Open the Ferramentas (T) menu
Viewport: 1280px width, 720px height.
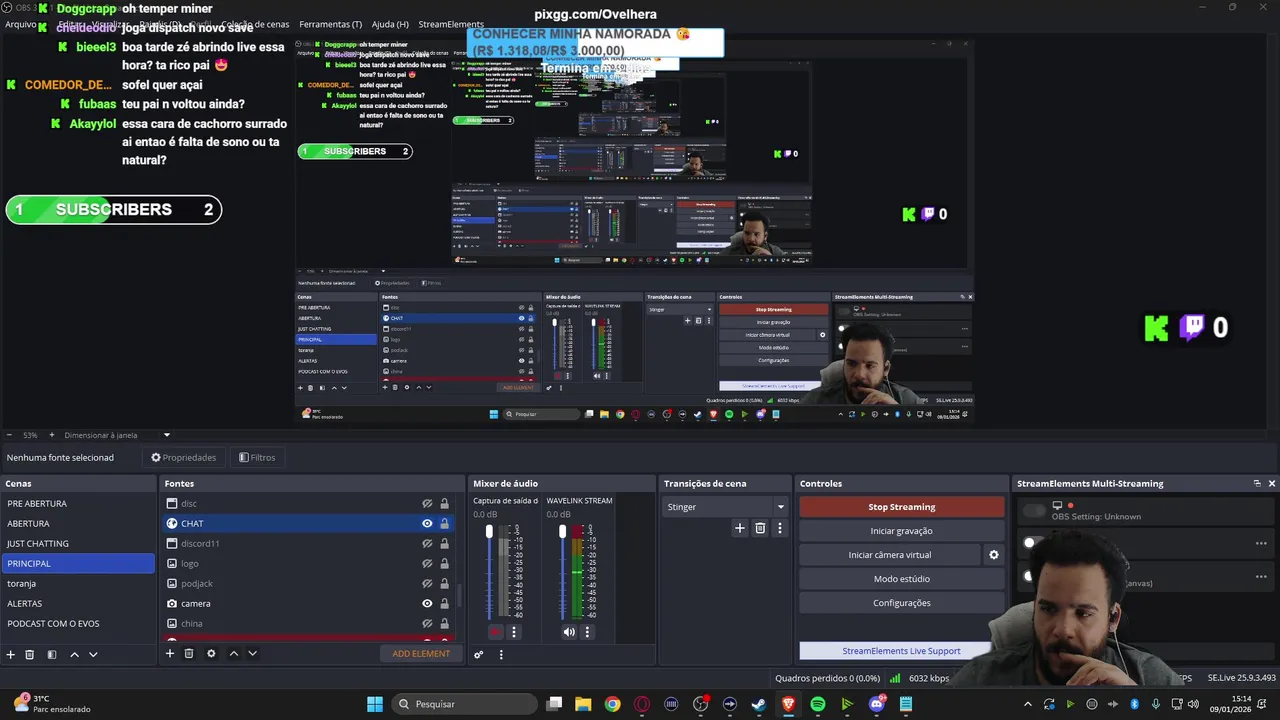[331, 24]
